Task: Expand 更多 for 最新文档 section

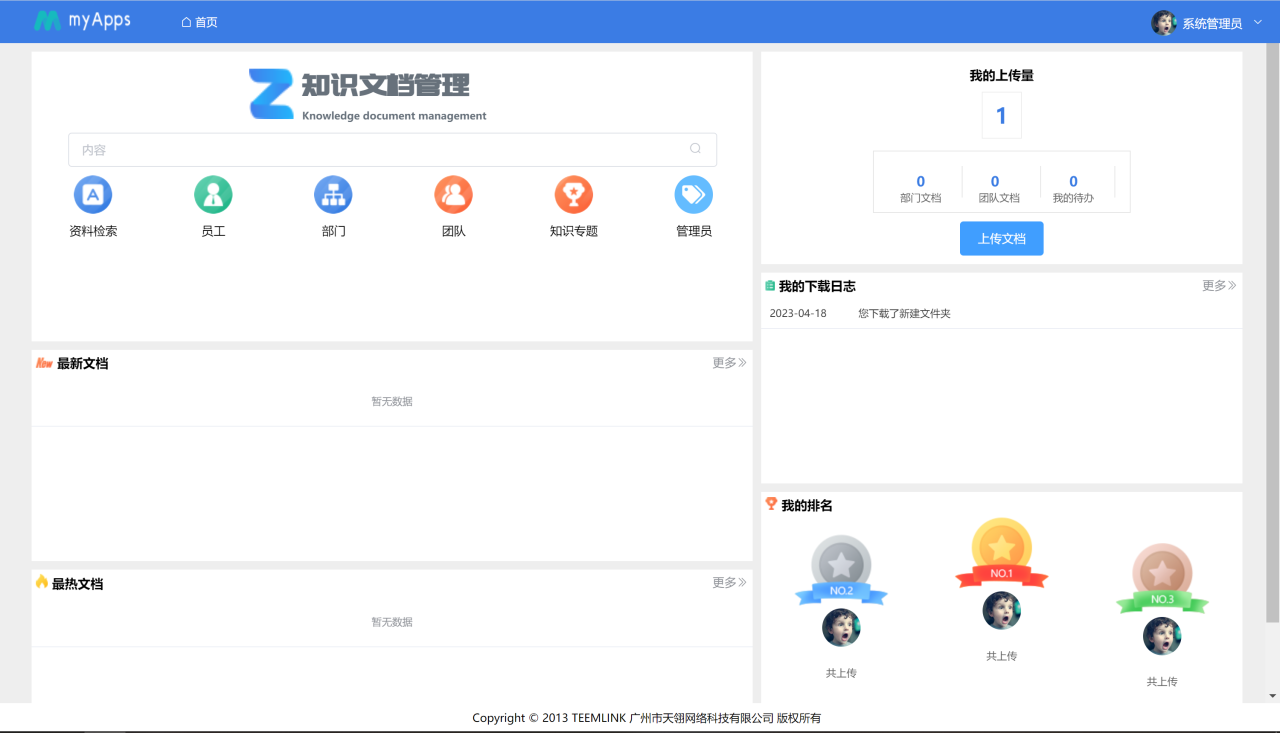Action: click(728, 362)
